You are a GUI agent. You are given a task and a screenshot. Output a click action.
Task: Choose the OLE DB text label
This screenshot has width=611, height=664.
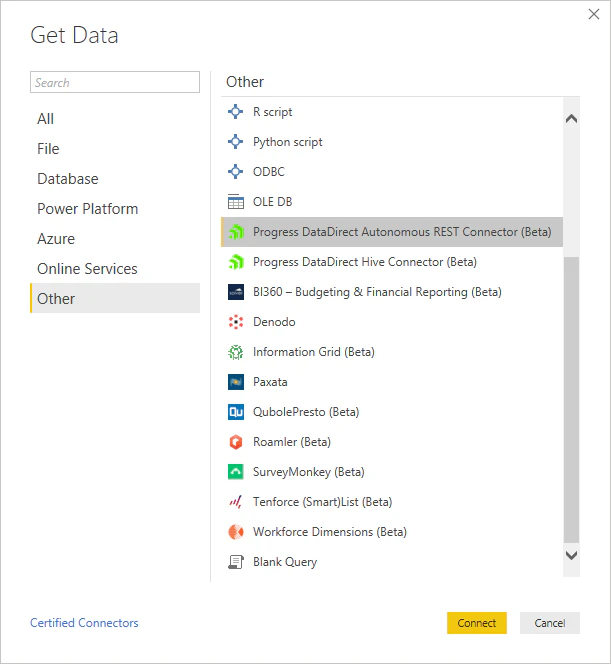[x=273, y=202]
